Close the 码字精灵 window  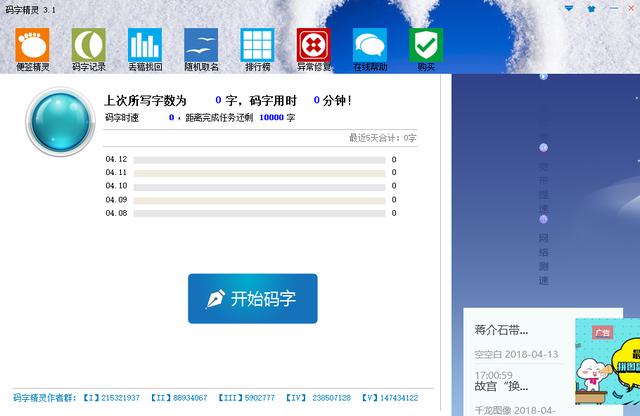point(631,8)
